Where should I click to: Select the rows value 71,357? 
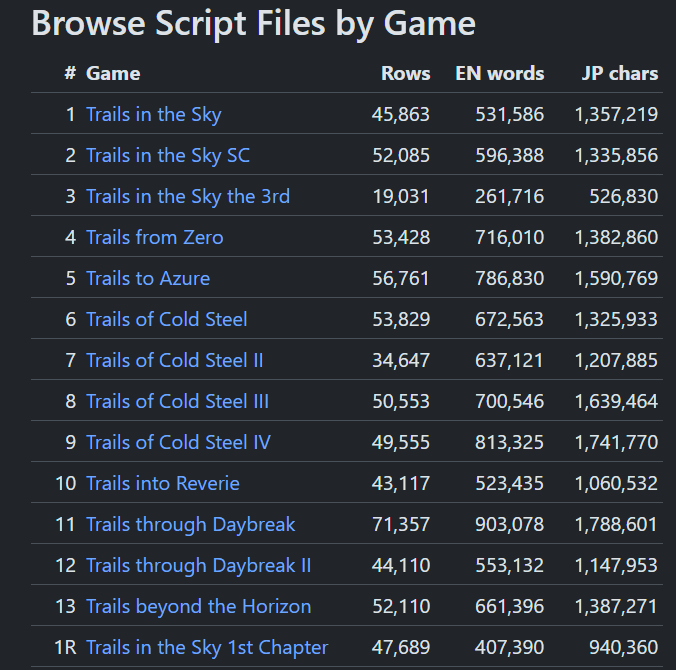[x=401, y=525]
